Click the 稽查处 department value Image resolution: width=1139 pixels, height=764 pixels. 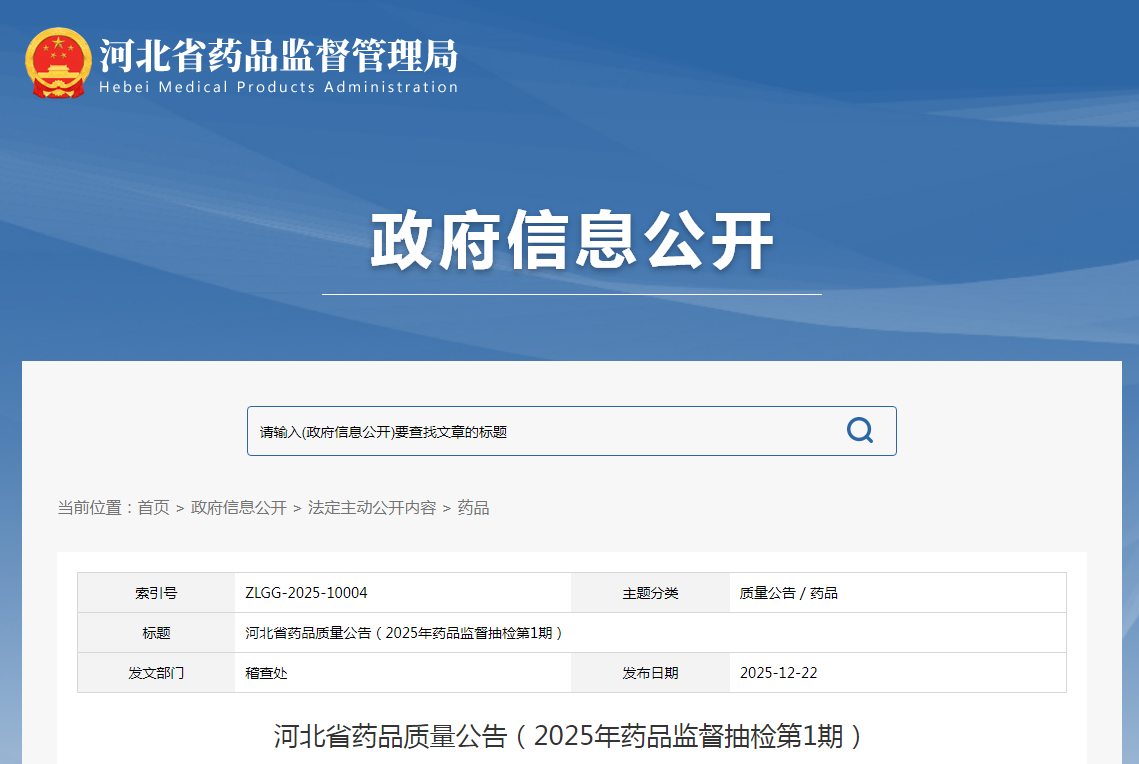click(x=267, y=673)
